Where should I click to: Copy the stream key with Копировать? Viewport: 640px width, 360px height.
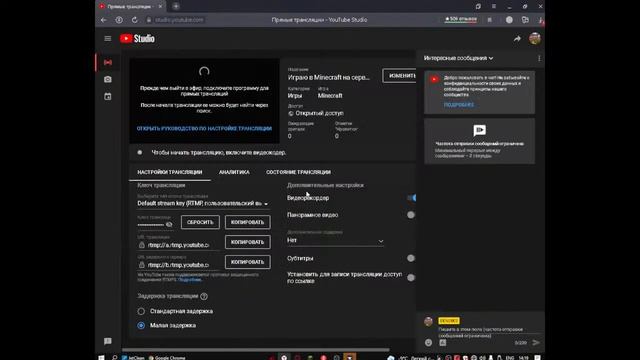tap(247, 222)
